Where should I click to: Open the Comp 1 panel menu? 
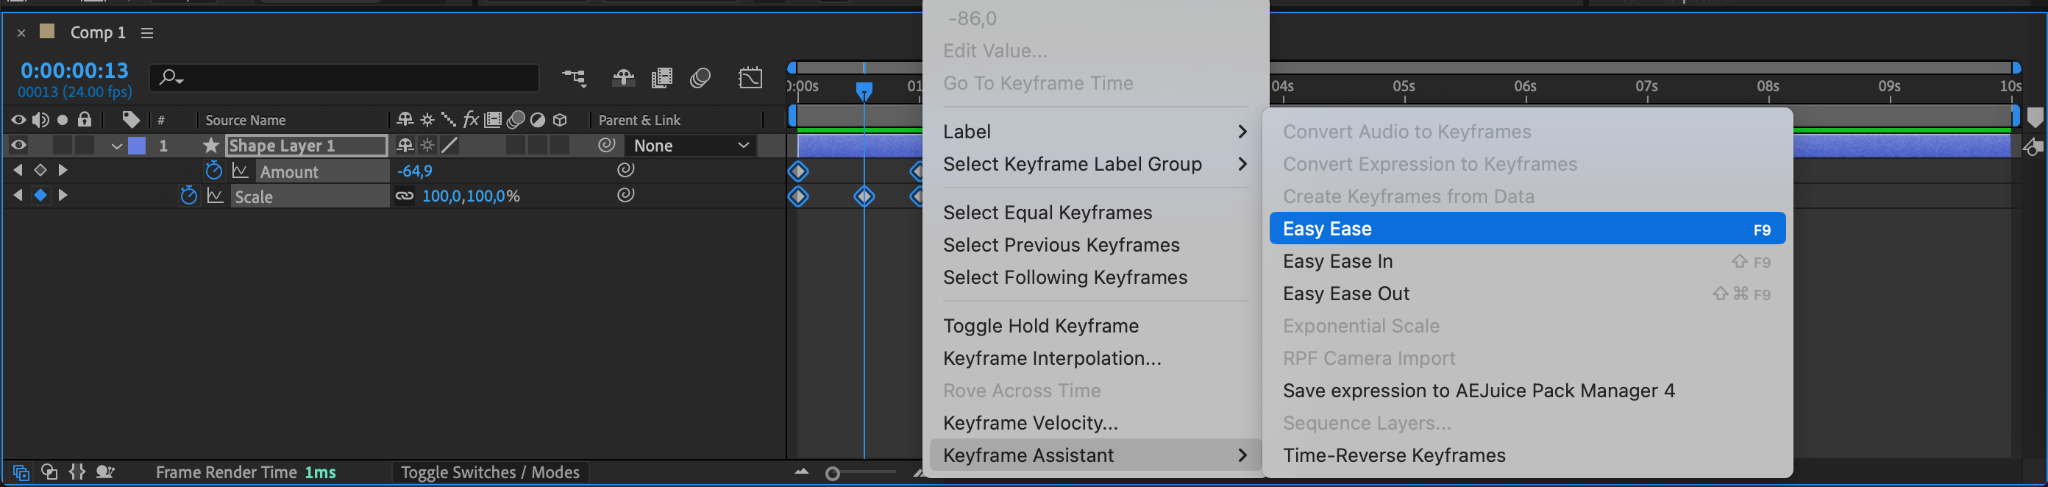pos(147,33)
